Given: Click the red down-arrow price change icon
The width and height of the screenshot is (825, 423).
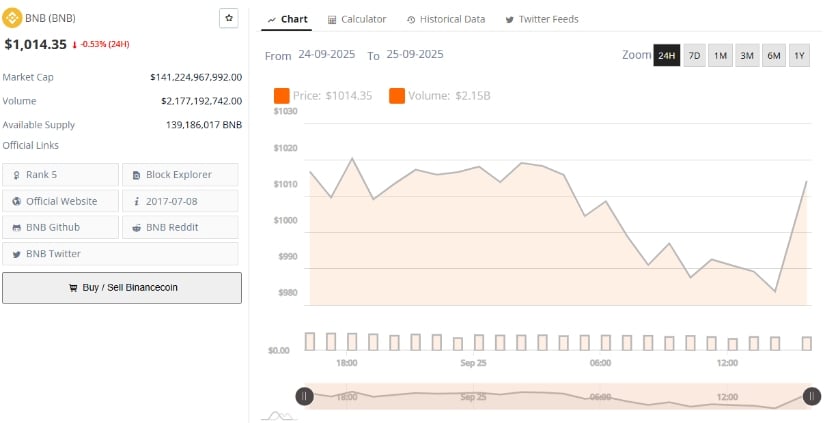Looking at the screenshot, I should (75, 45).
